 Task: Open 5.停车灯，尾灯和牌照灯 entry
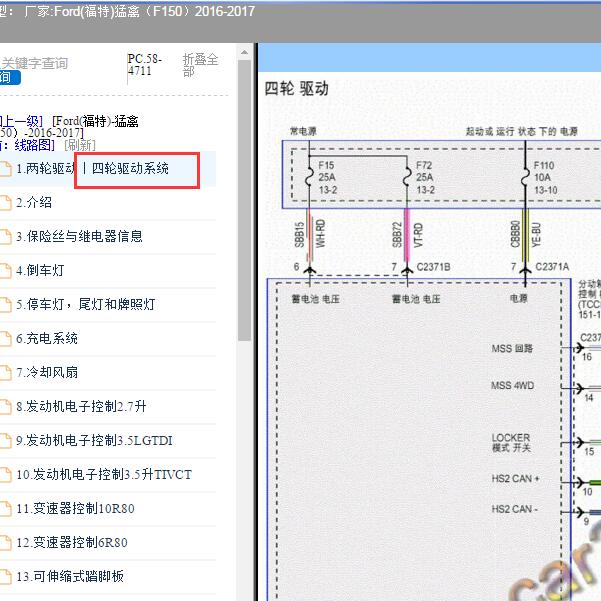click(85, 304)
